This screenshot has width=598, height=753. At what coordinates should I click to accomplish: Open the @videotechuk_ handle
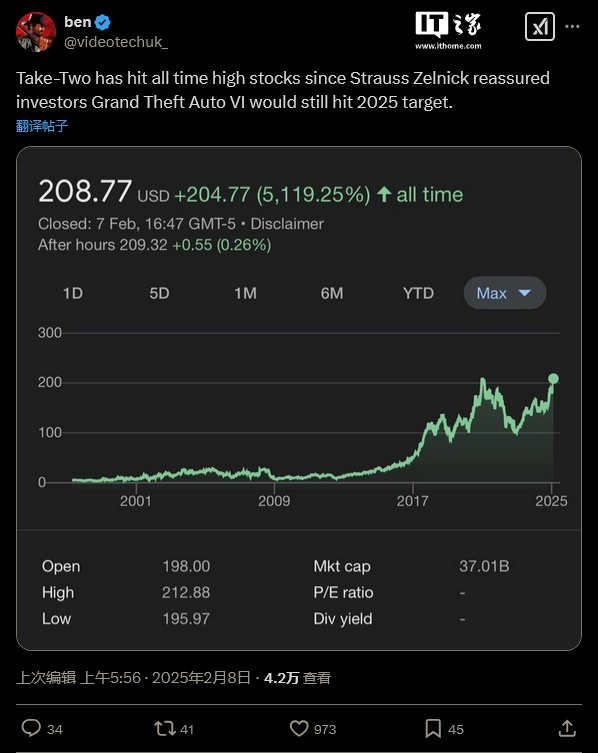[x=116, y=42]
